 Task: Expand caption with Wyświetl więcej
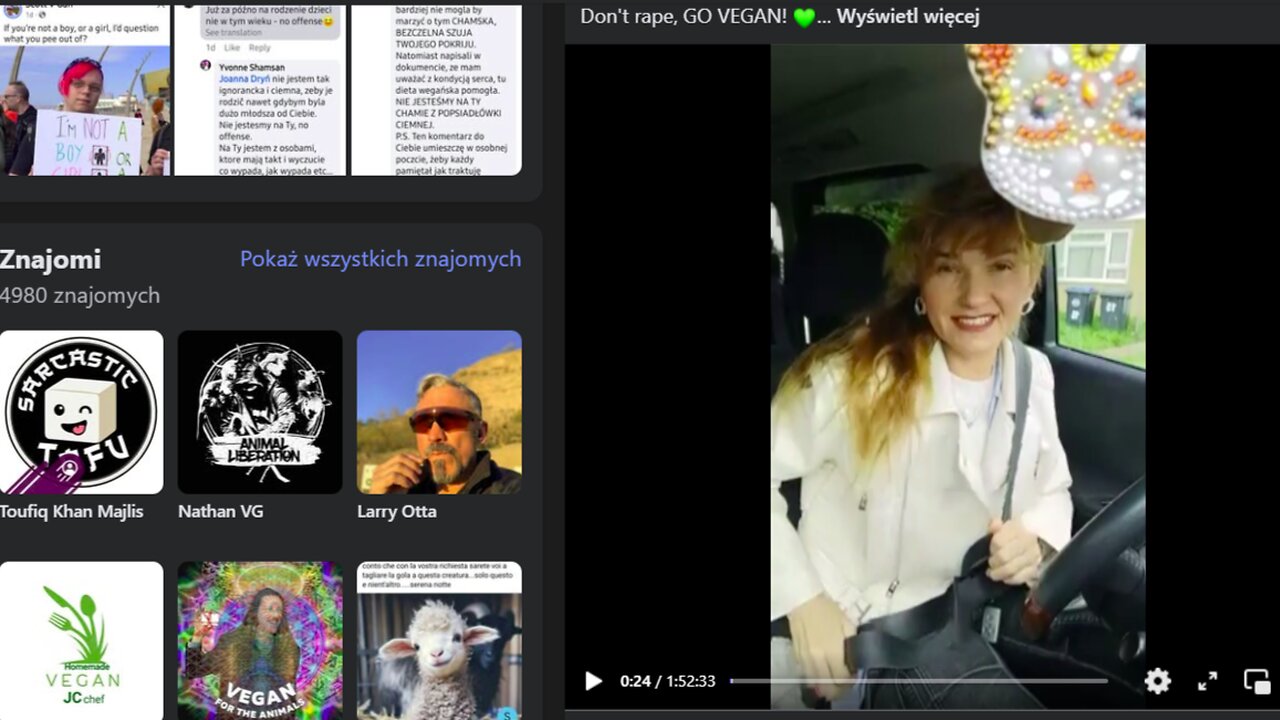pyautogui.click(x=908, y=16)
